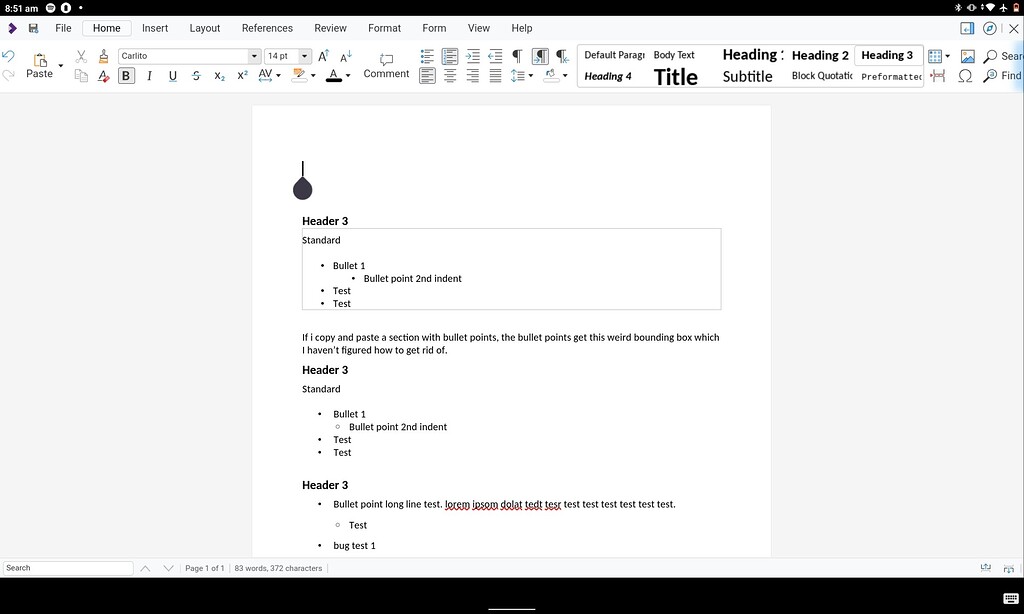Toggle ordered numbered list
The width and height of the screenshot is (1024, 614).
click(449, 56)
